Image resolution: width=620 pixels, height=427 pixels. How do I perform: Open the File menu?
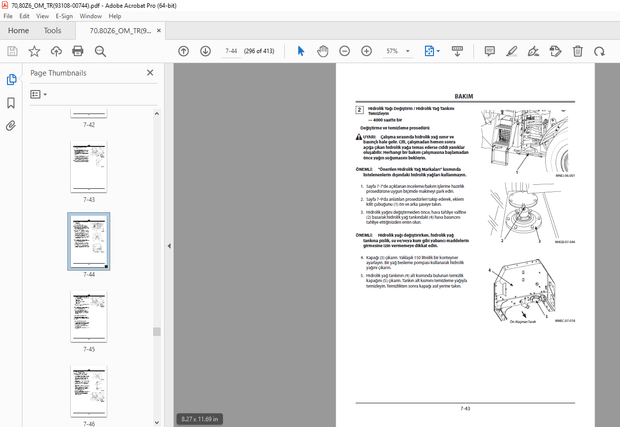8,16
